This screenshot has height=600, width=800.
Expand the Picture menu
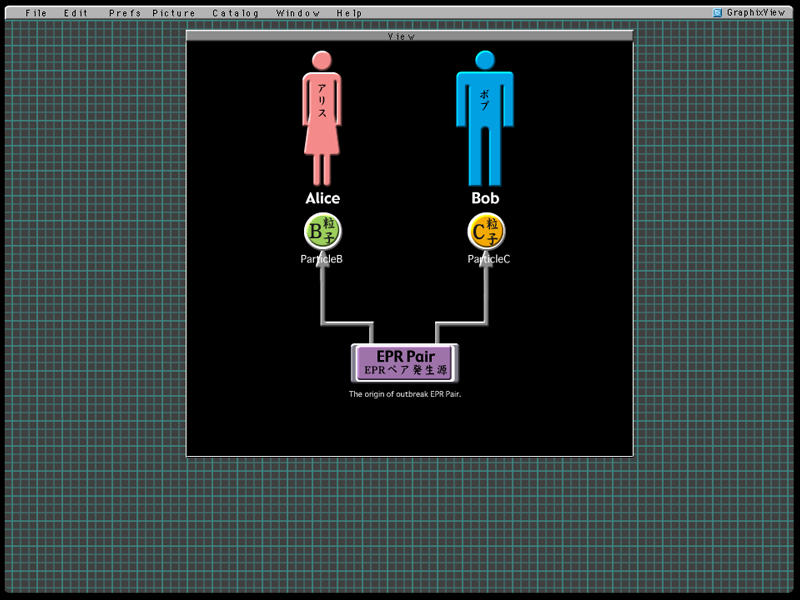coord(174,13)
